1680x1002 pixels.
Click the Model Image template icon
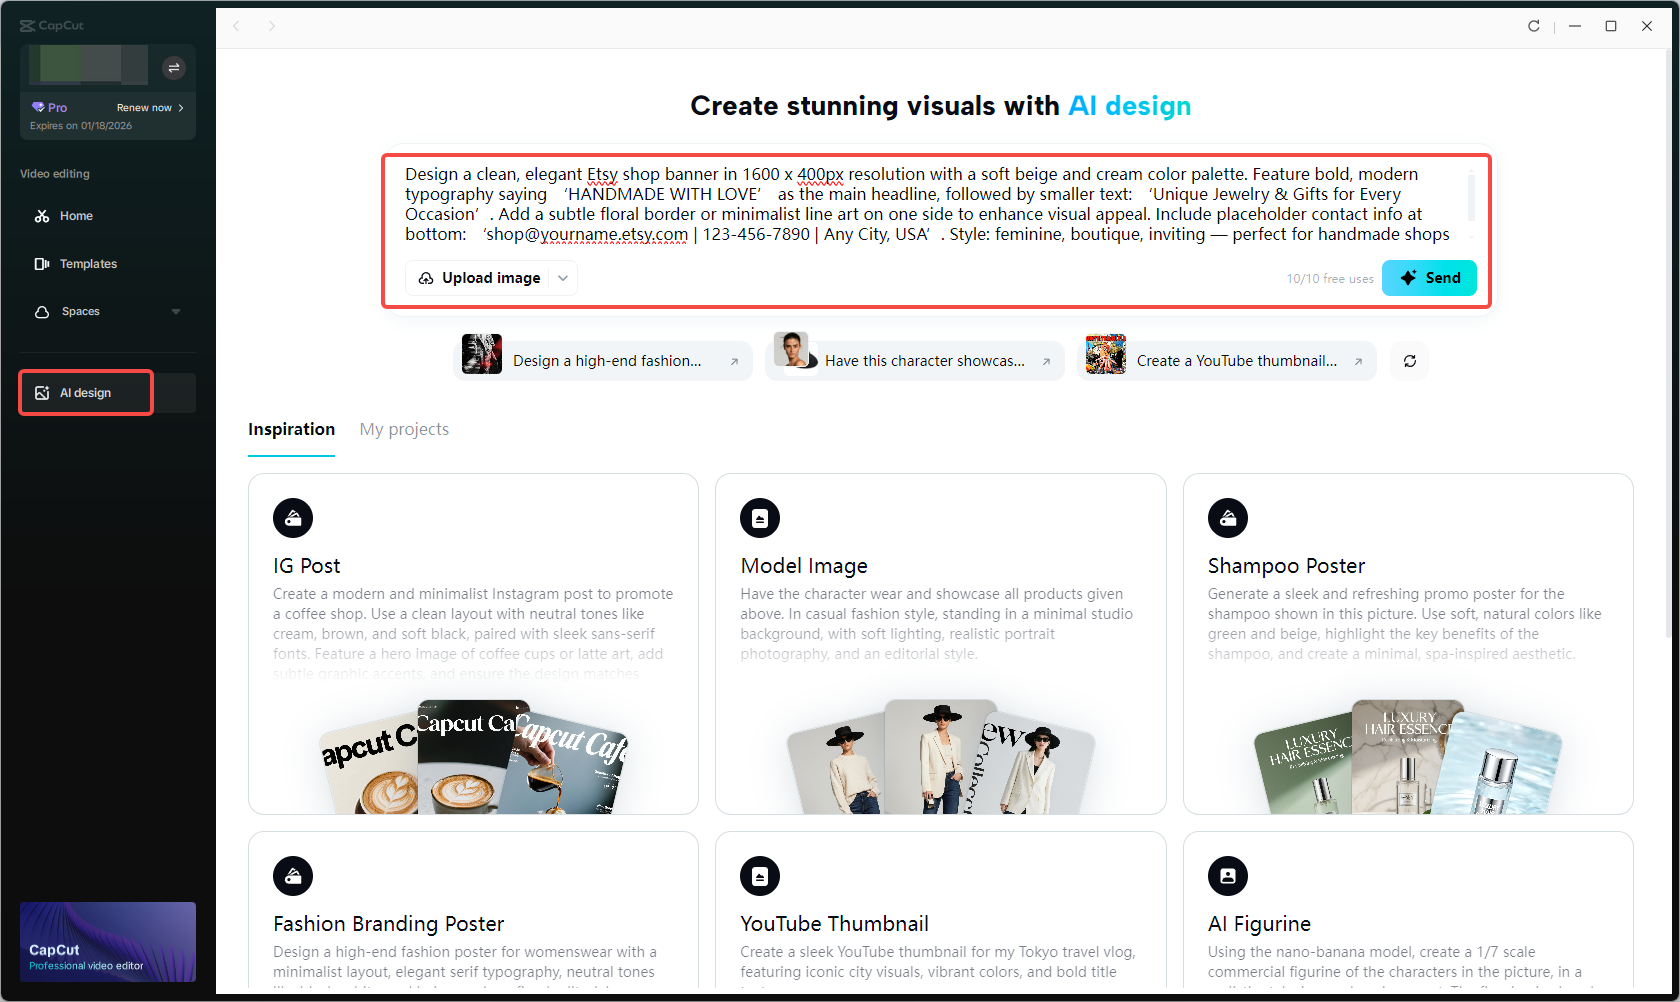coord(760,518)
